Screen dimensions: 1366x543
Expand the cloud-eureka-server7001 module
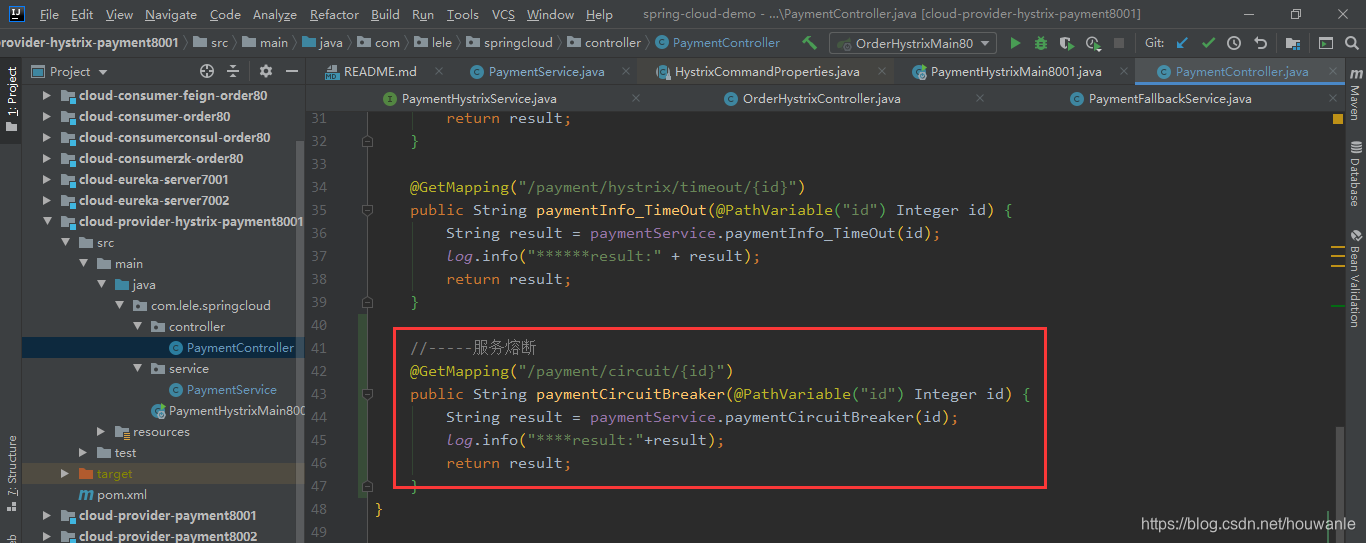[47, 180]
